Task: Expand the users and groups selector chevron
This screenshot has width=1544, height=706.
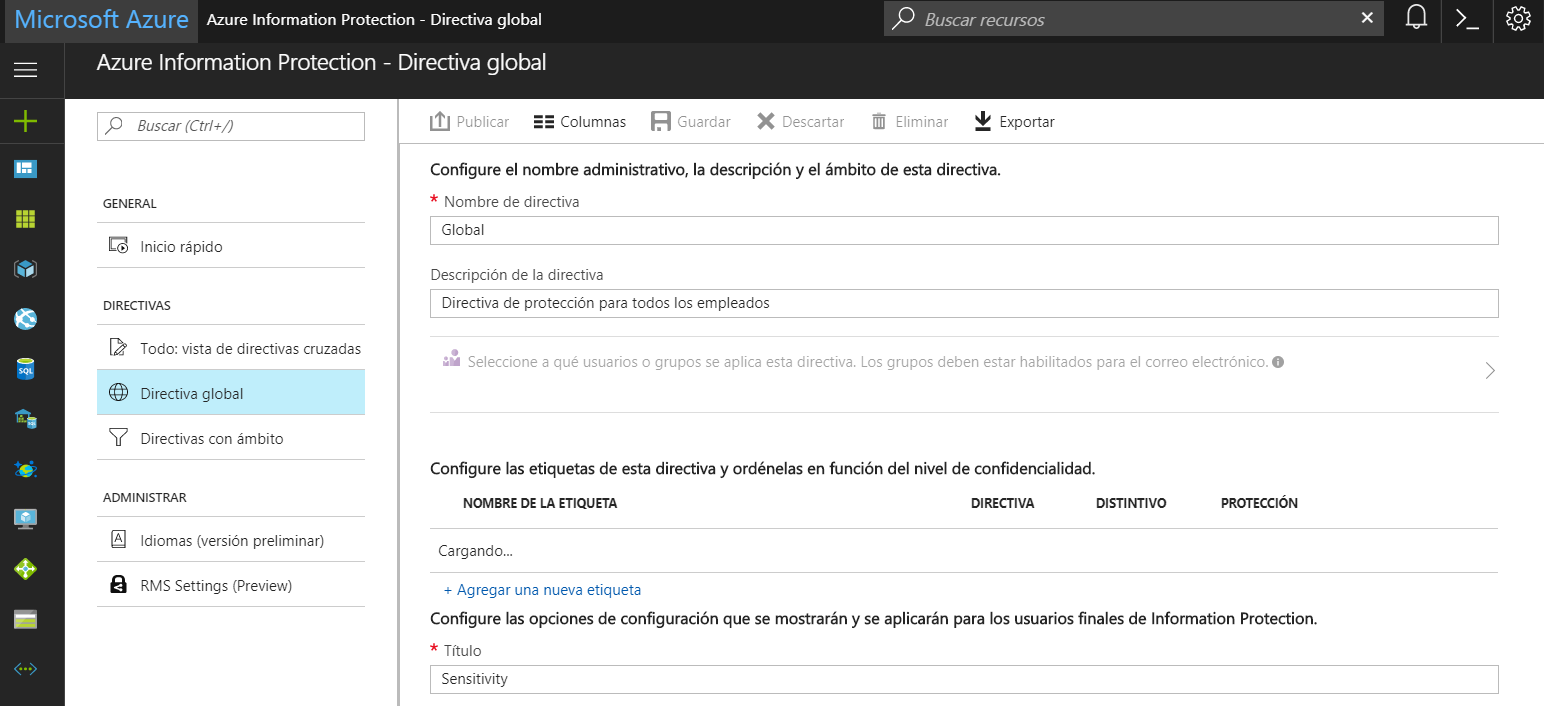Action: tap(1489, 370)
